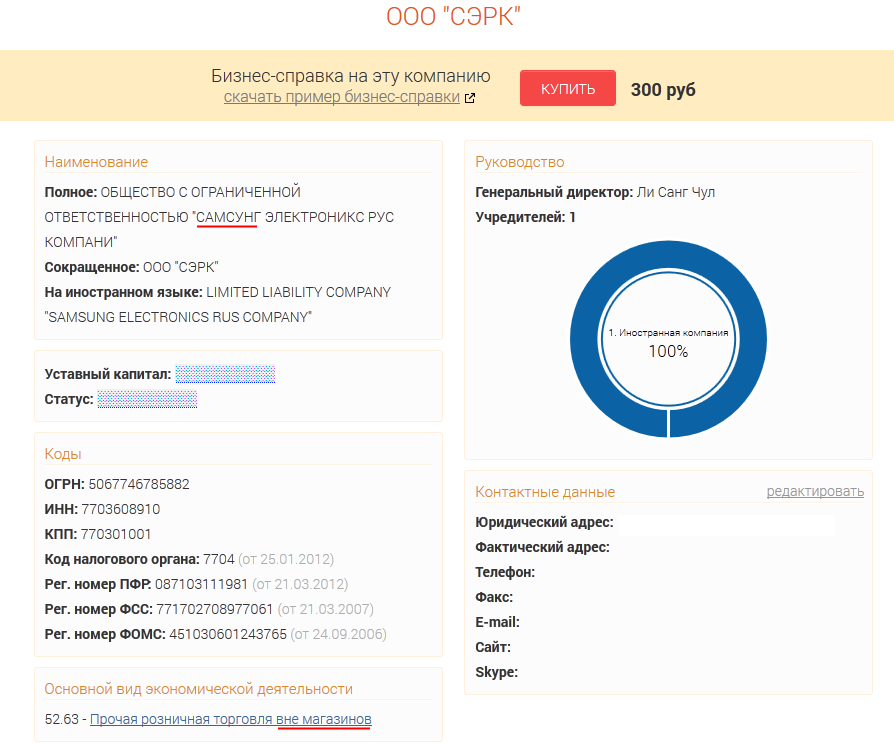
Task: Select the ИНН number 7703608910
Action: (x=120, y=509)
